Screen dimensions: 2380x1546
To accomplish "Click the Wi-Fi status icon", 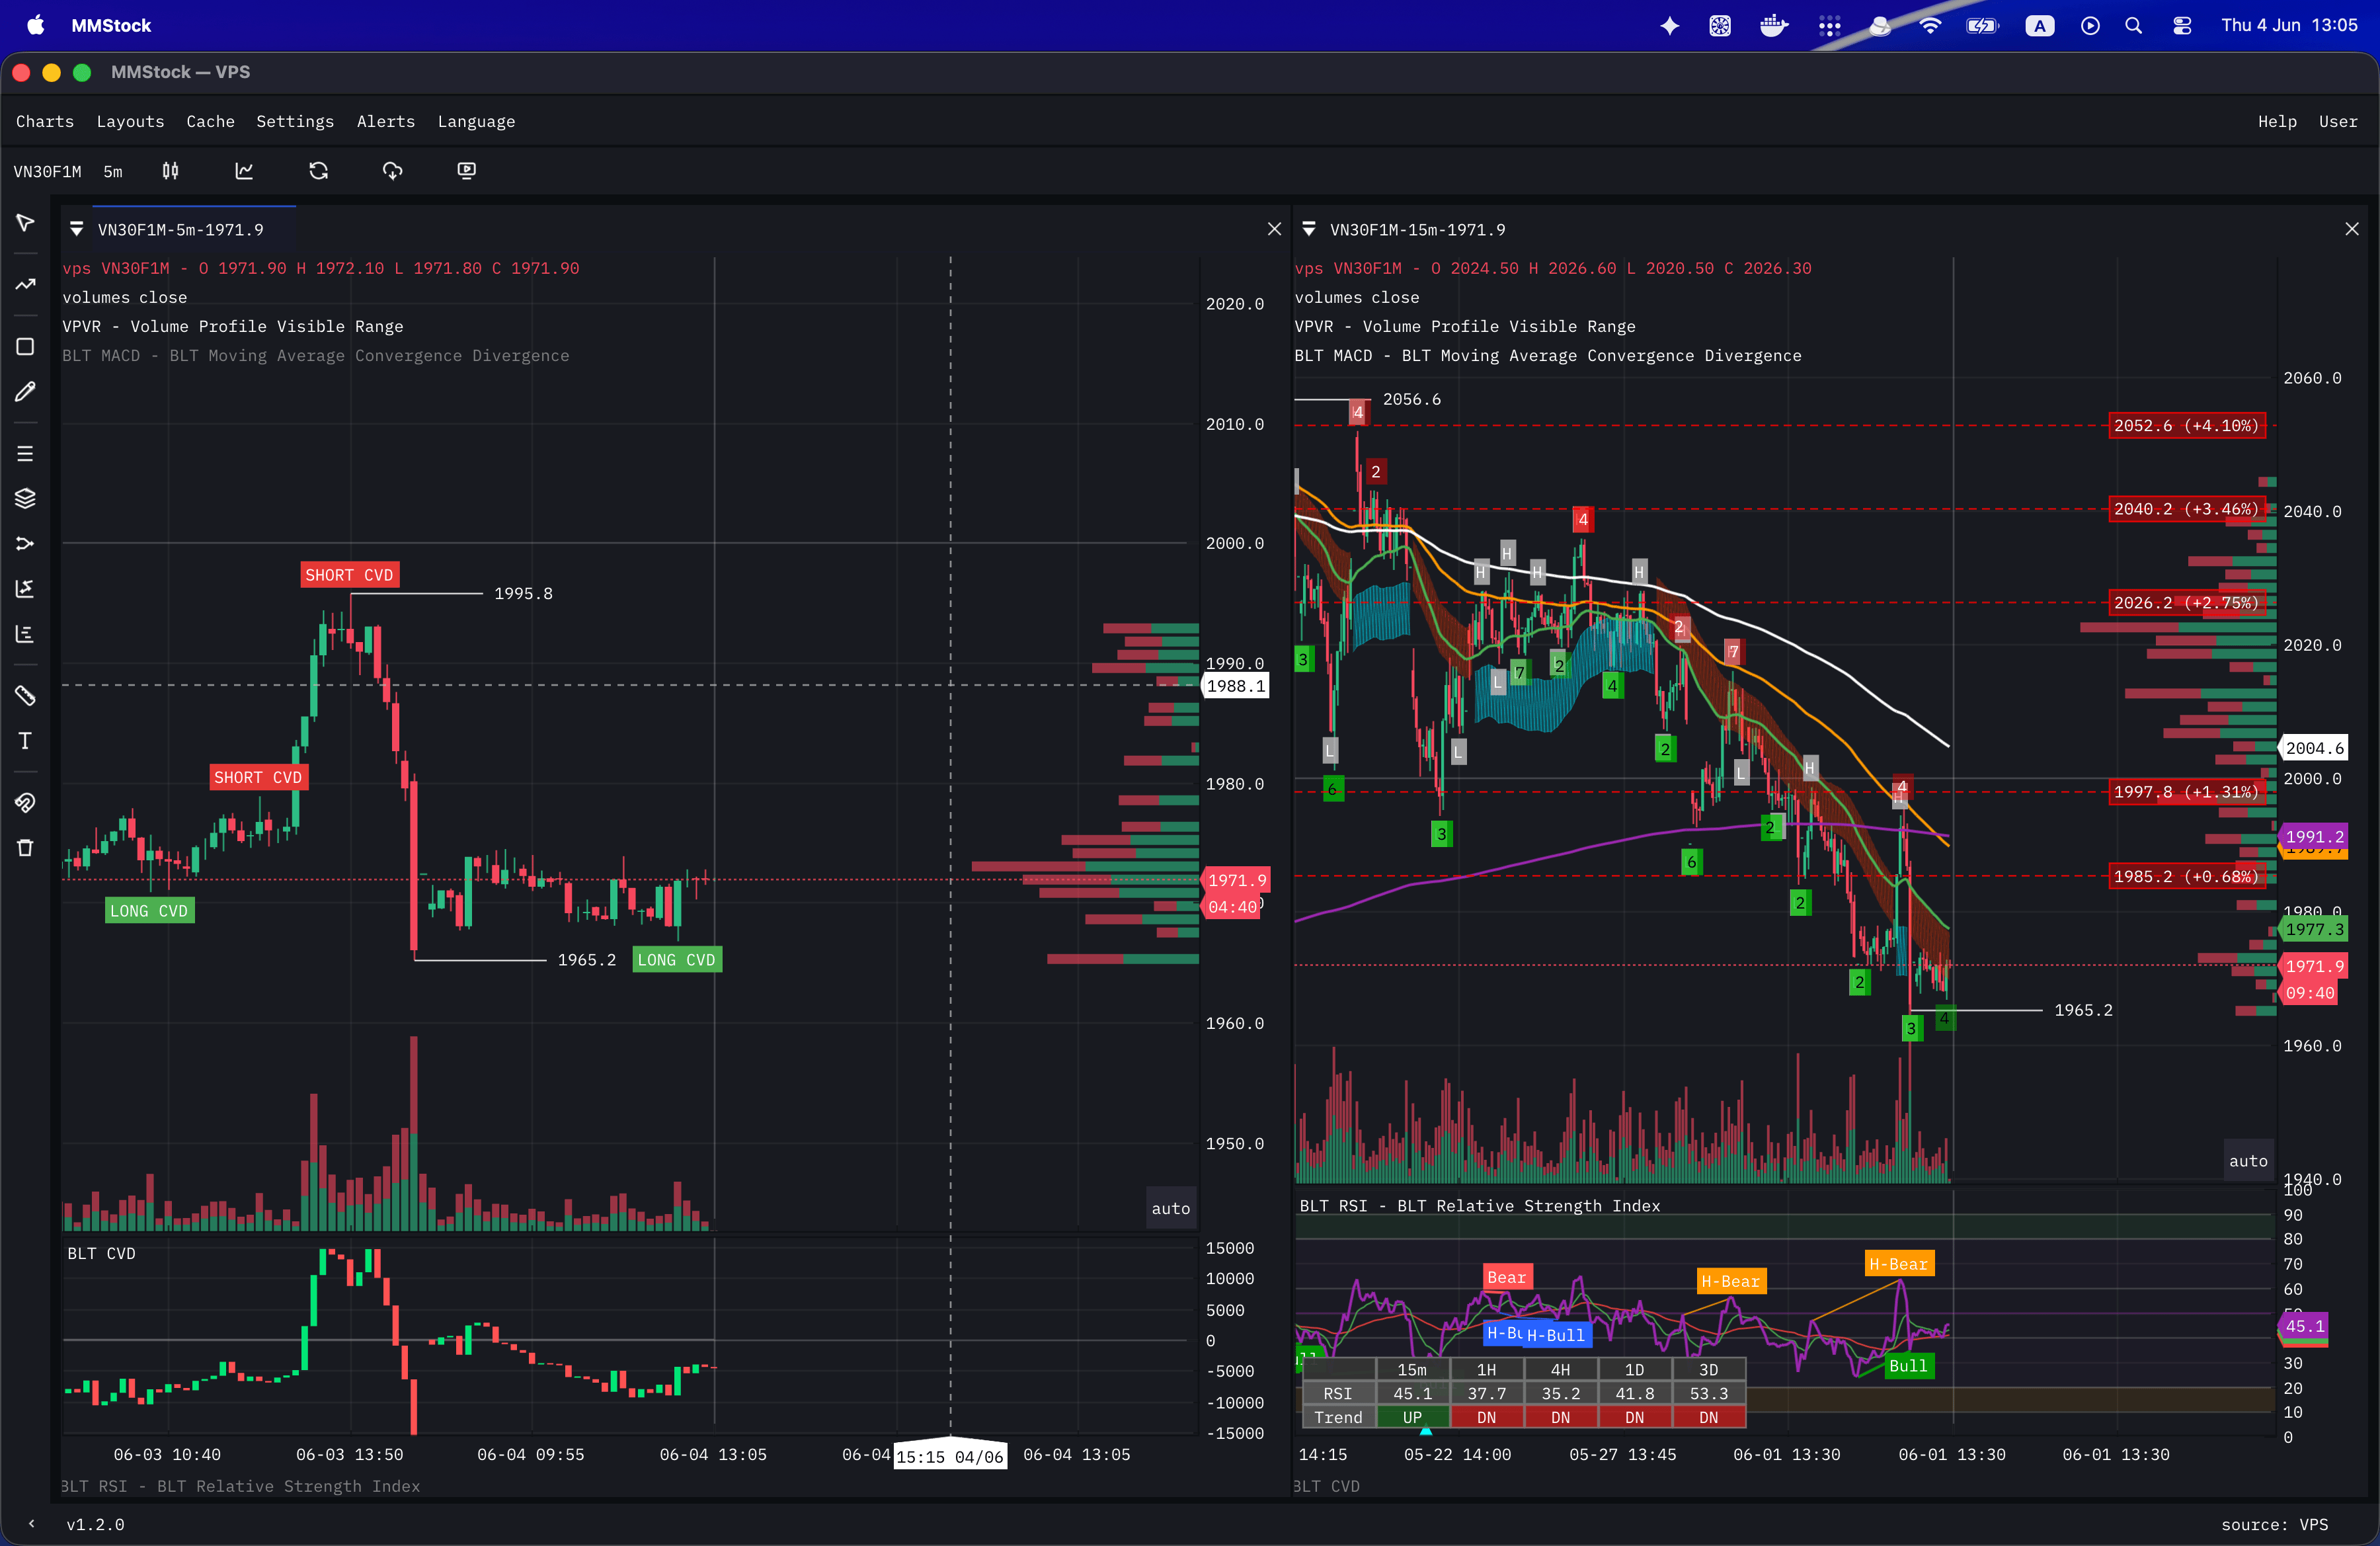I will [x=1930, y=26].
